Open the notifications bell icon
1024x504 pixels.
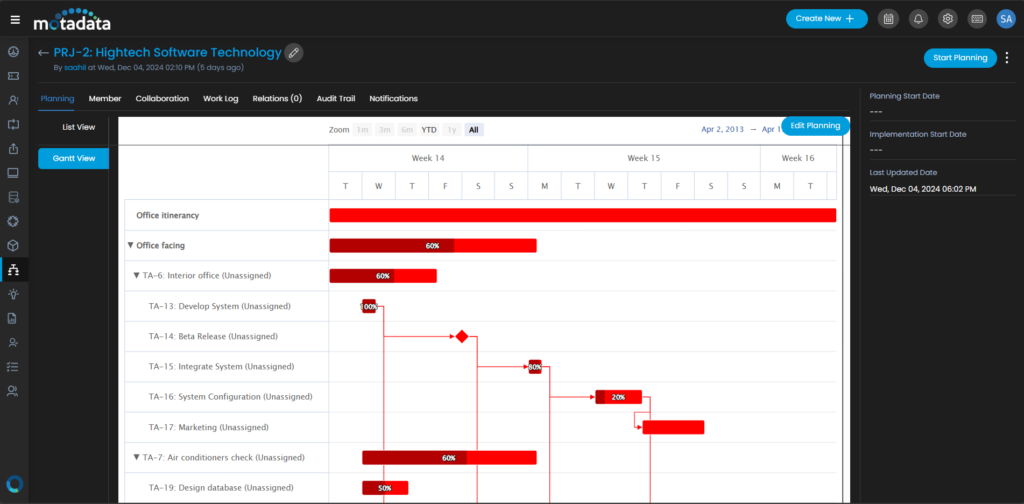918,19
